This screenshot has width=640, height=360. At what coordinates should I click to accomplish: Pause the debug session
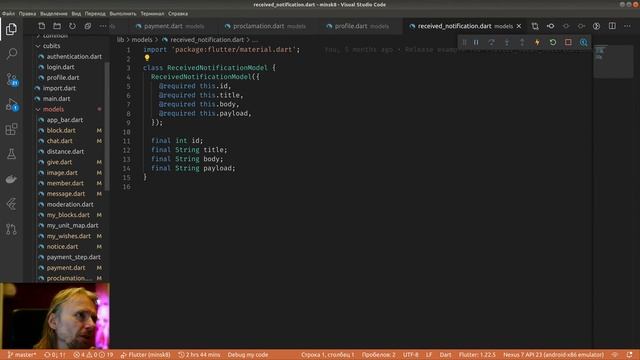click(476, 42)
